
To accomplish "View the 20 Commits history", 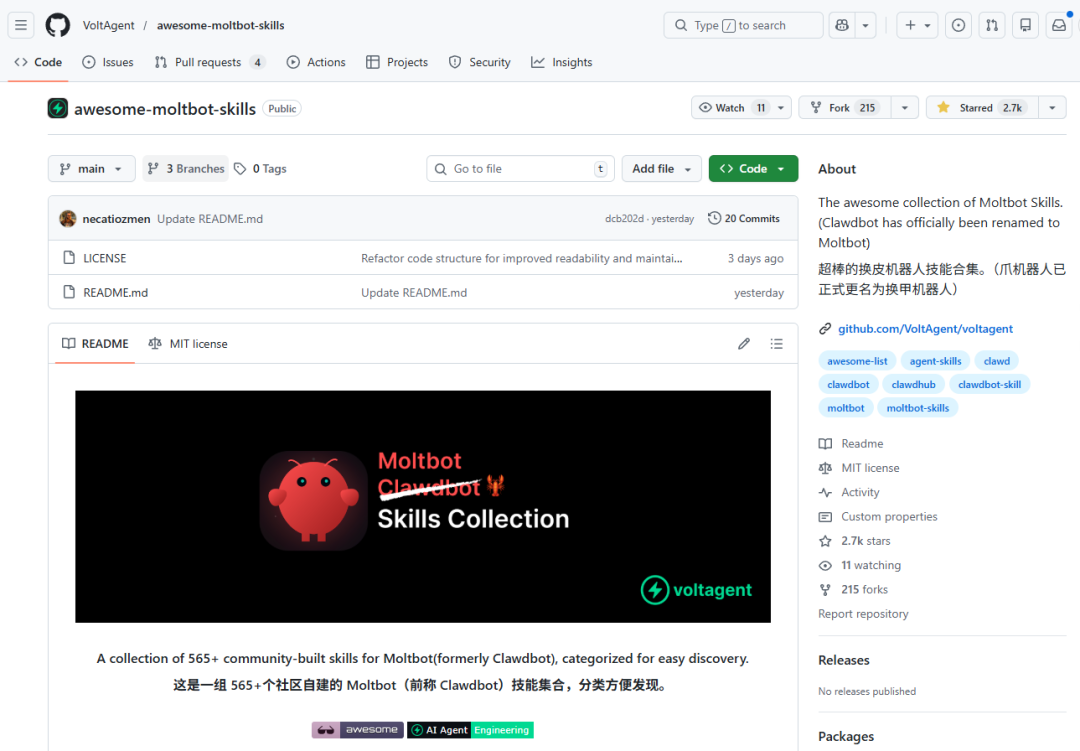I will pyautogui.click(x=744, y=218).
